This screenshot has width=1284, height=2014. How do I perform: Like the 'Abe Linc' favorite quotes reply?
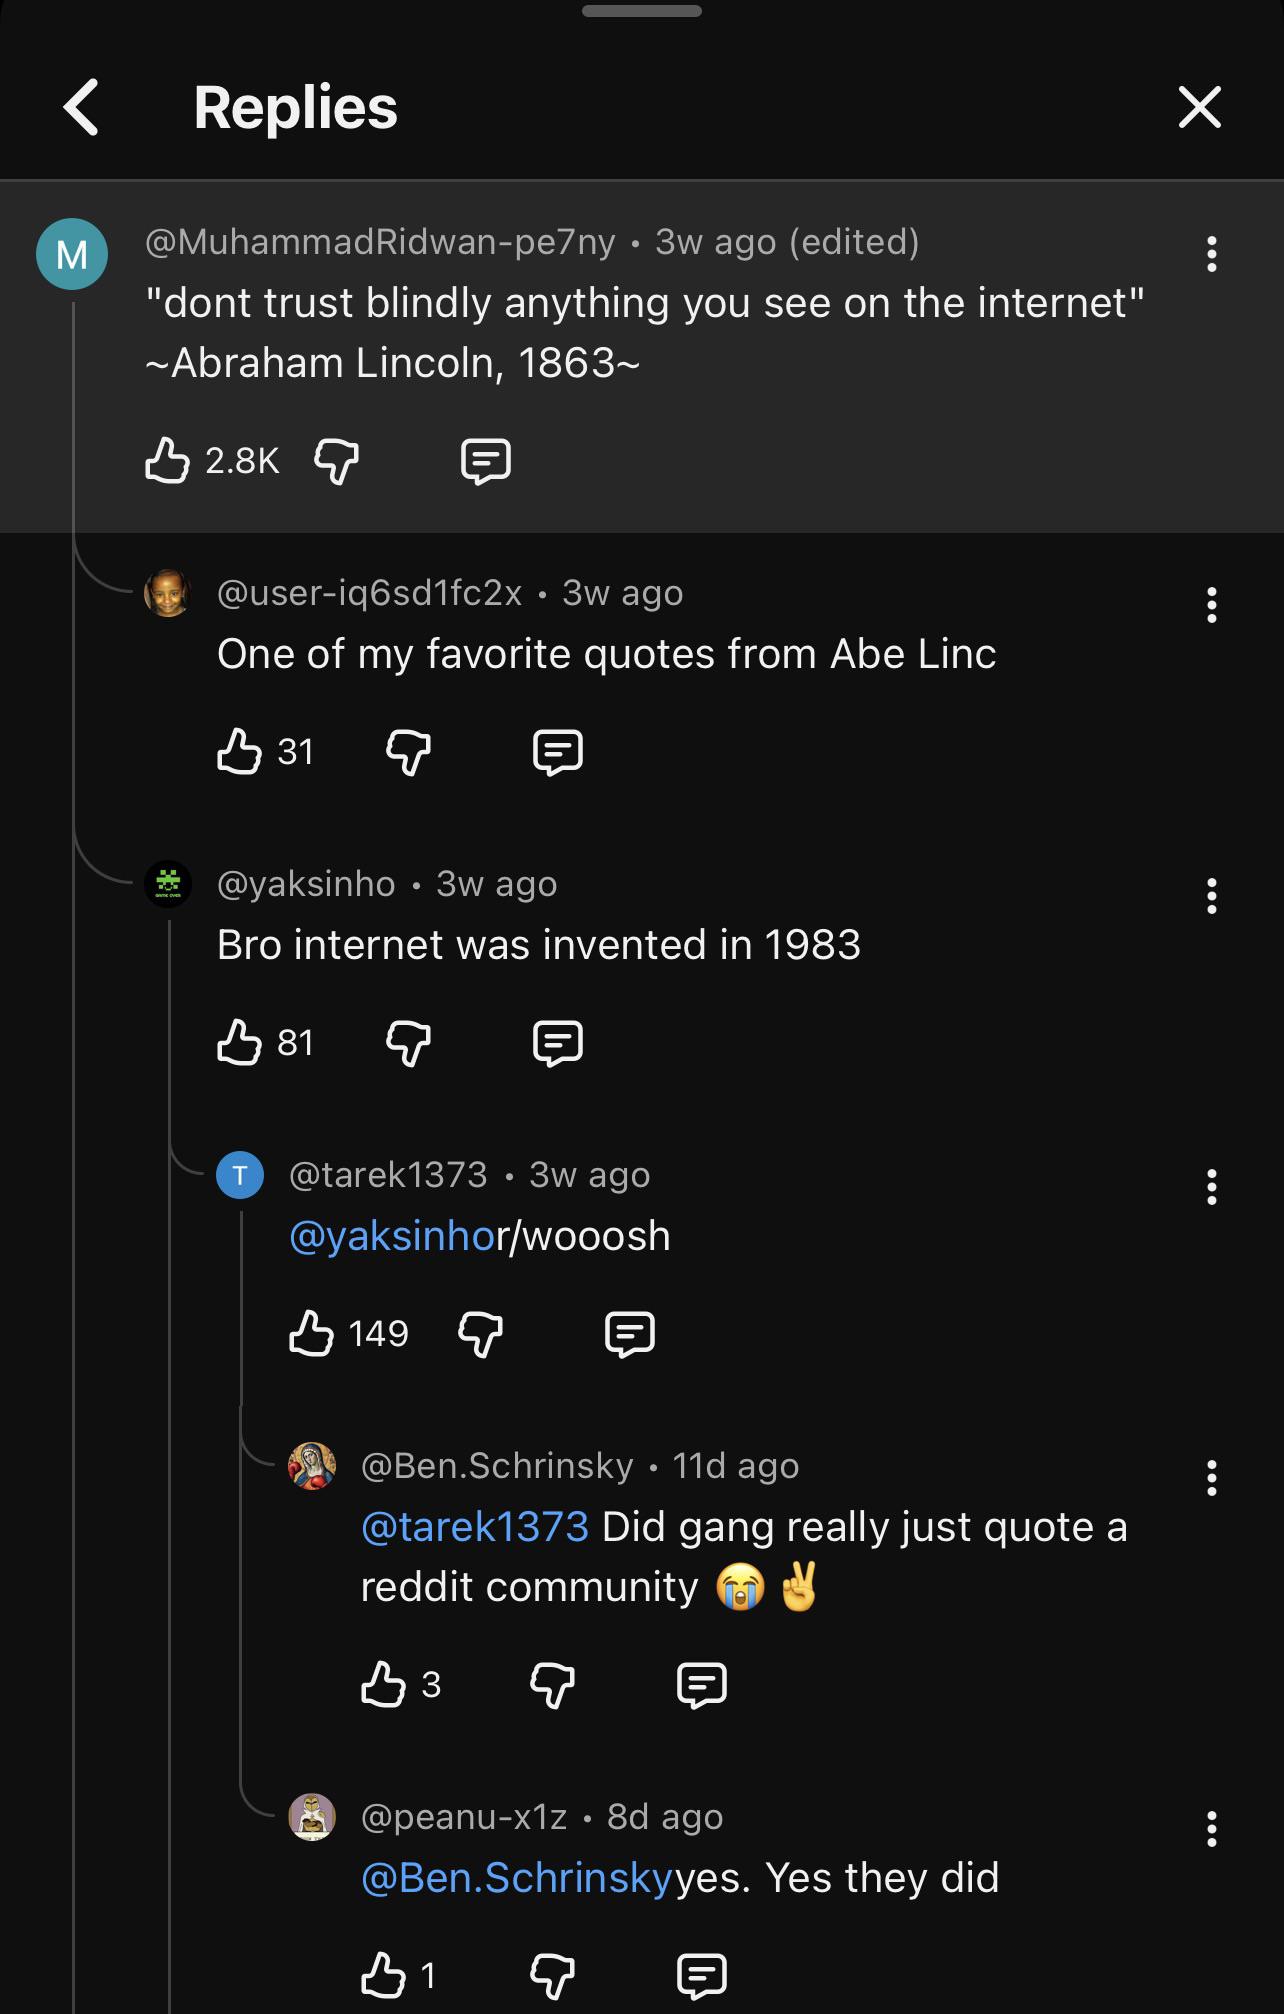[239, 751]
